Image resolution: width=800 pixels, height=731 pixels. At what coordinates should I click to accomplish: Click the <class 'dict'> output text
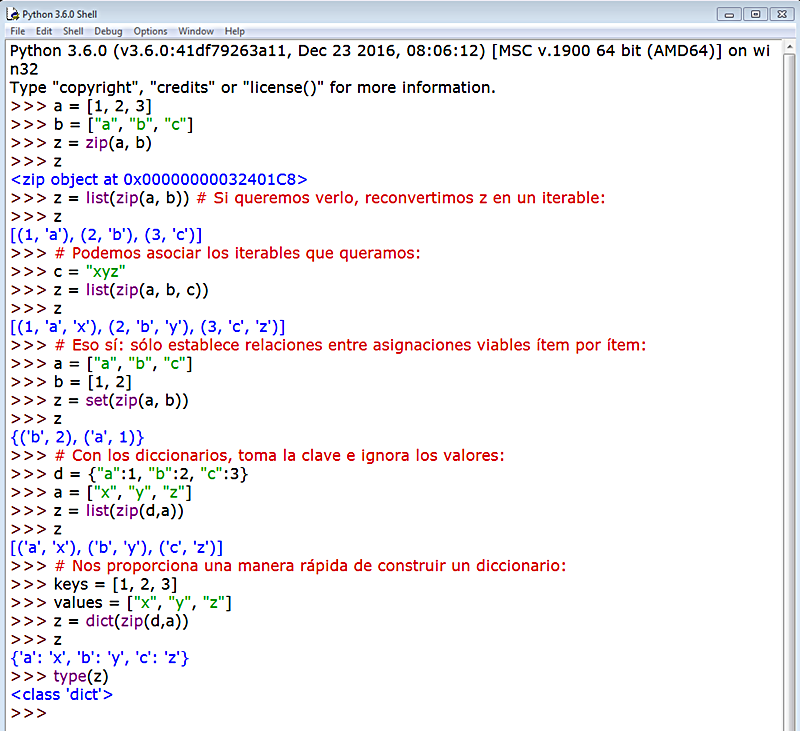pyautogui.click(x=62, y=695)
